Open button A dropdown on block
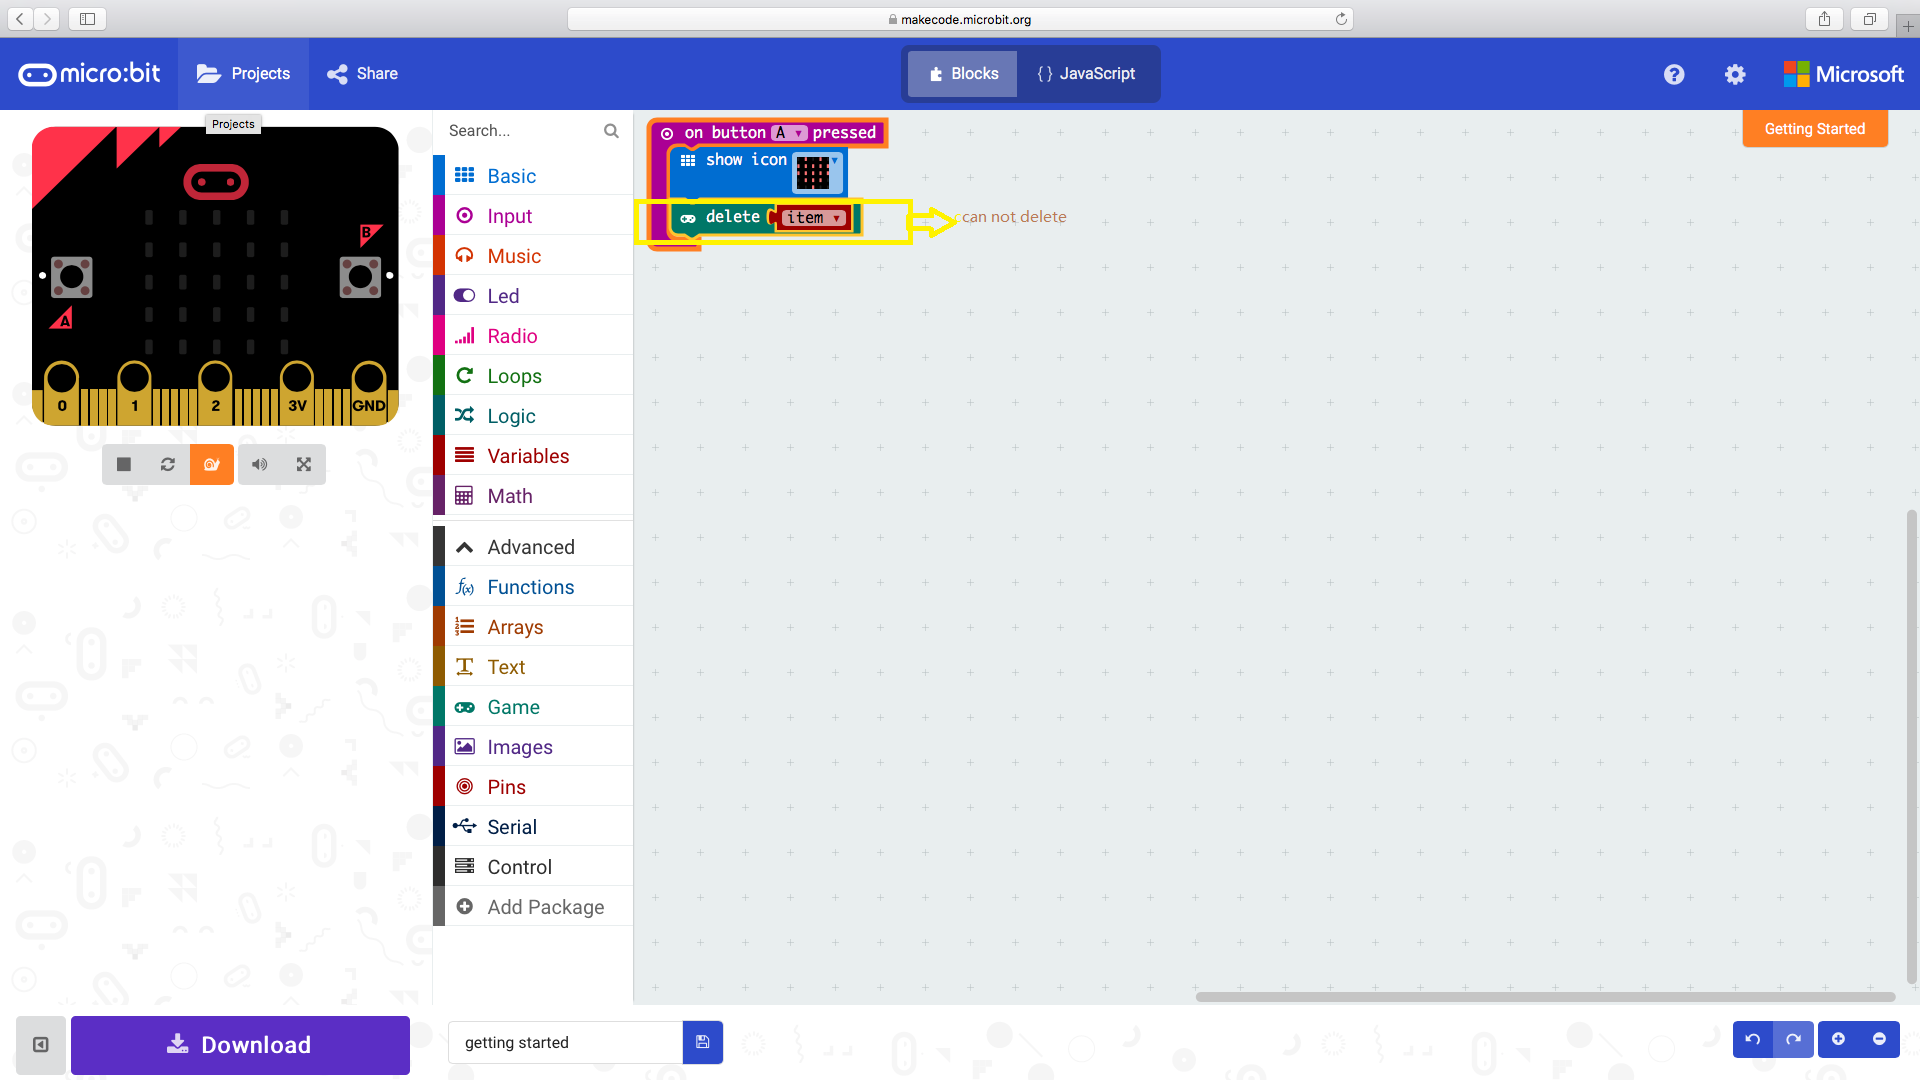This screenshot has height=1080, width=1920. click(789, 133)
